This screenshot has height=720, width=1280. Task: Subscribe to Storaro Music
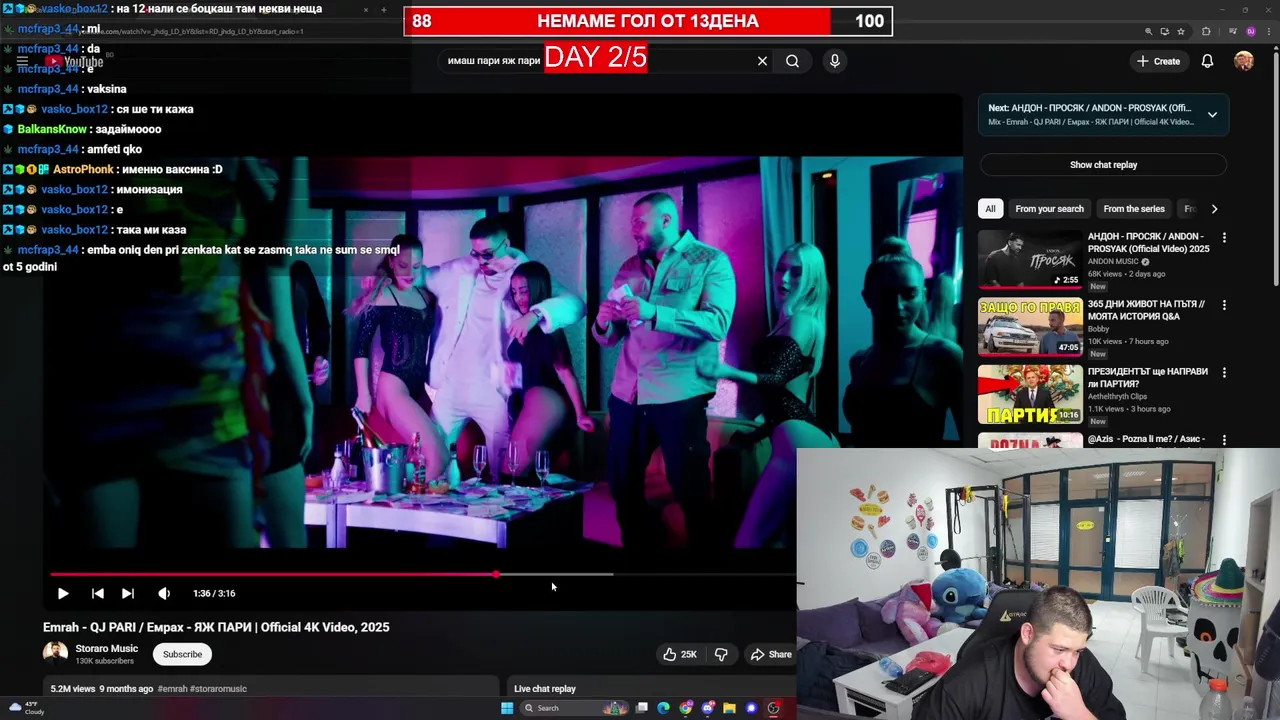pyautogui.click(x=182, y=654)
